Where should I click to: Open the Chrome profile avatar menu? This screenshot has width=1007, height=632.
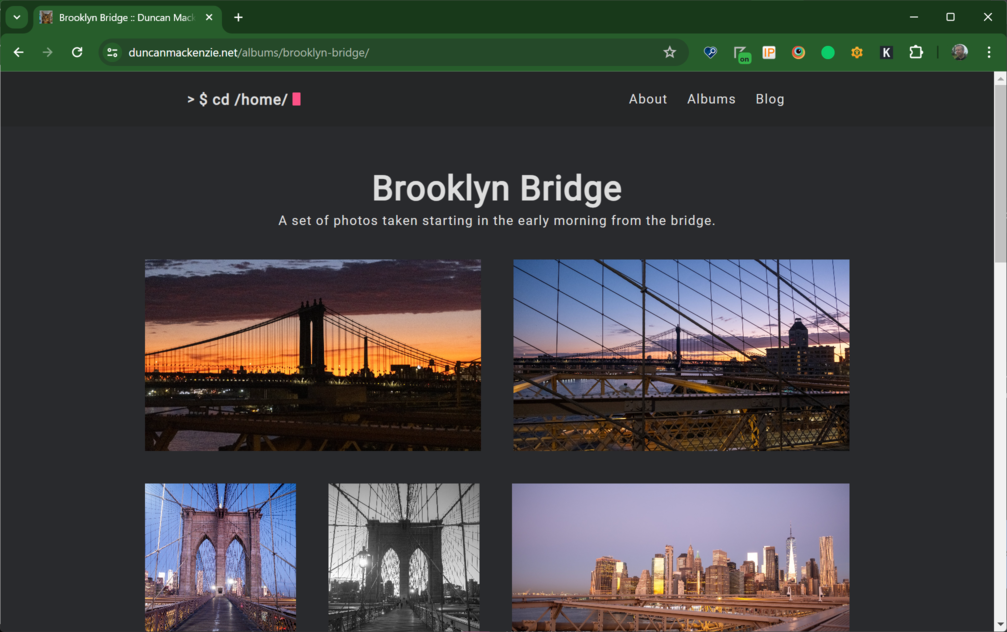pyautogui.click(x=959, y=52)
